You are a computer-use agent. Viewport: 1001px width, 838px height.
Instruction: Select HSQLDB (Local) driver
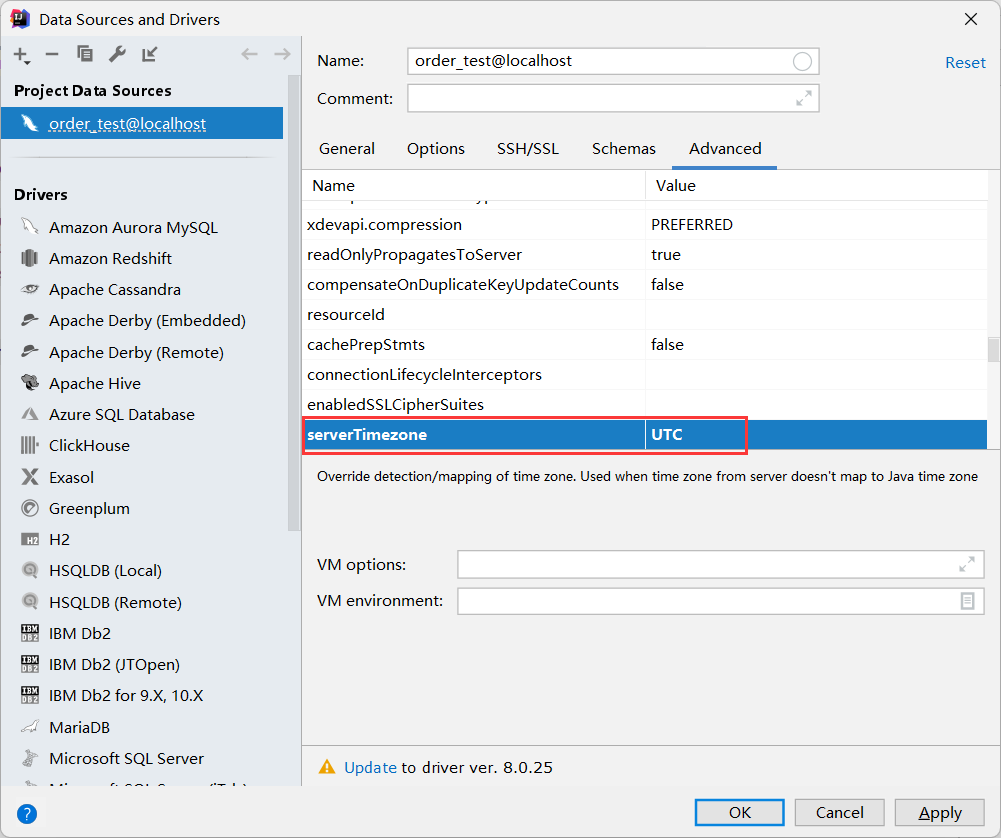click(x=105, y=571)
